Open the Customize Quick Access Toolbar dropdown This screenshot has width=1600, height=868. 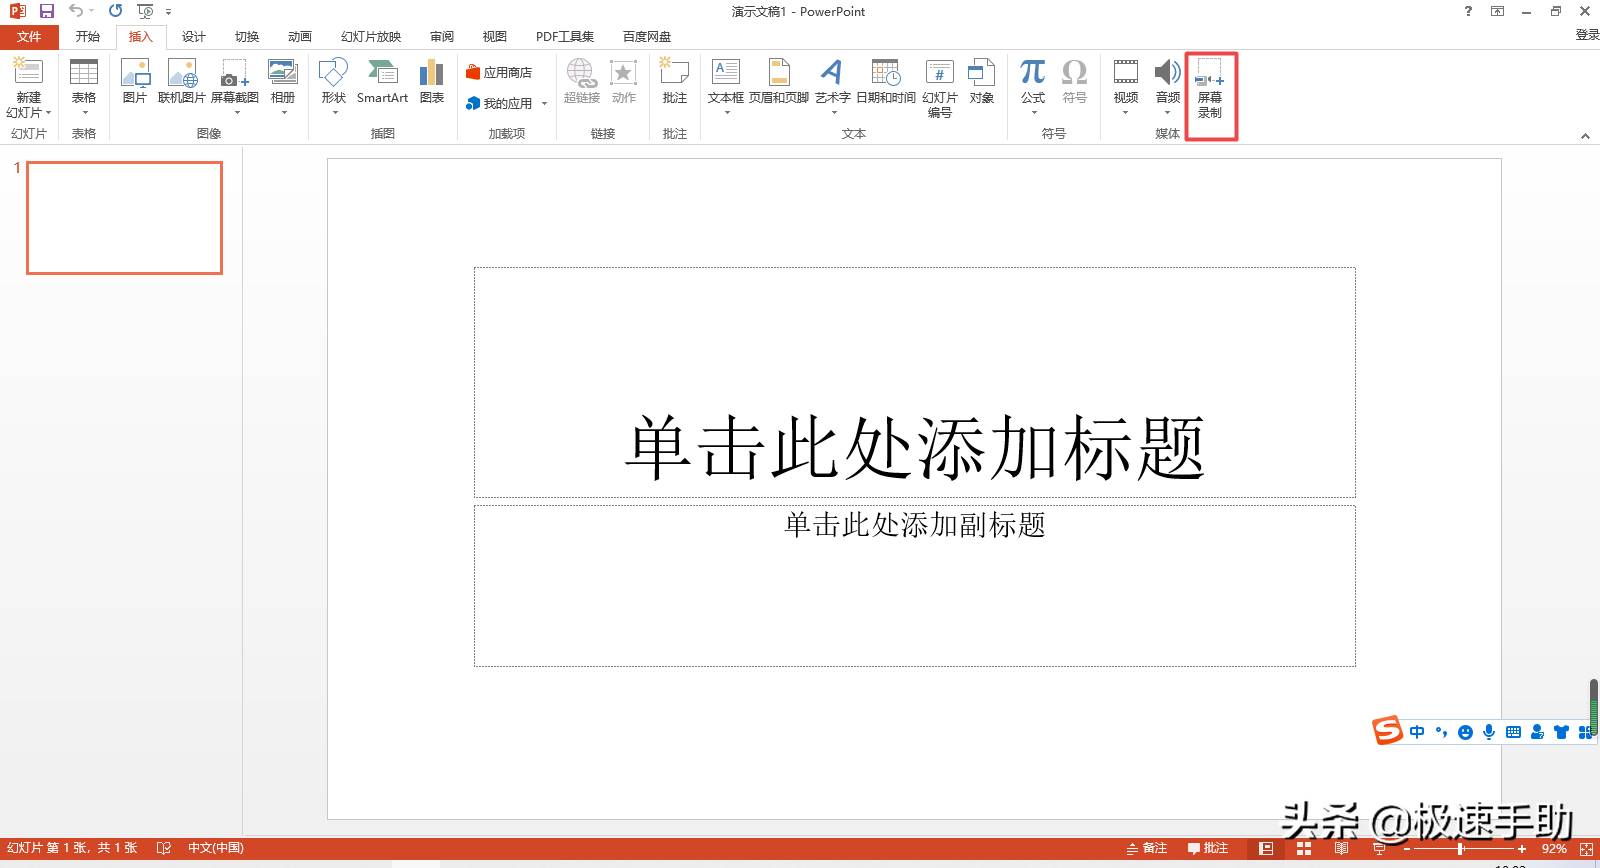[x=168, y=12]
